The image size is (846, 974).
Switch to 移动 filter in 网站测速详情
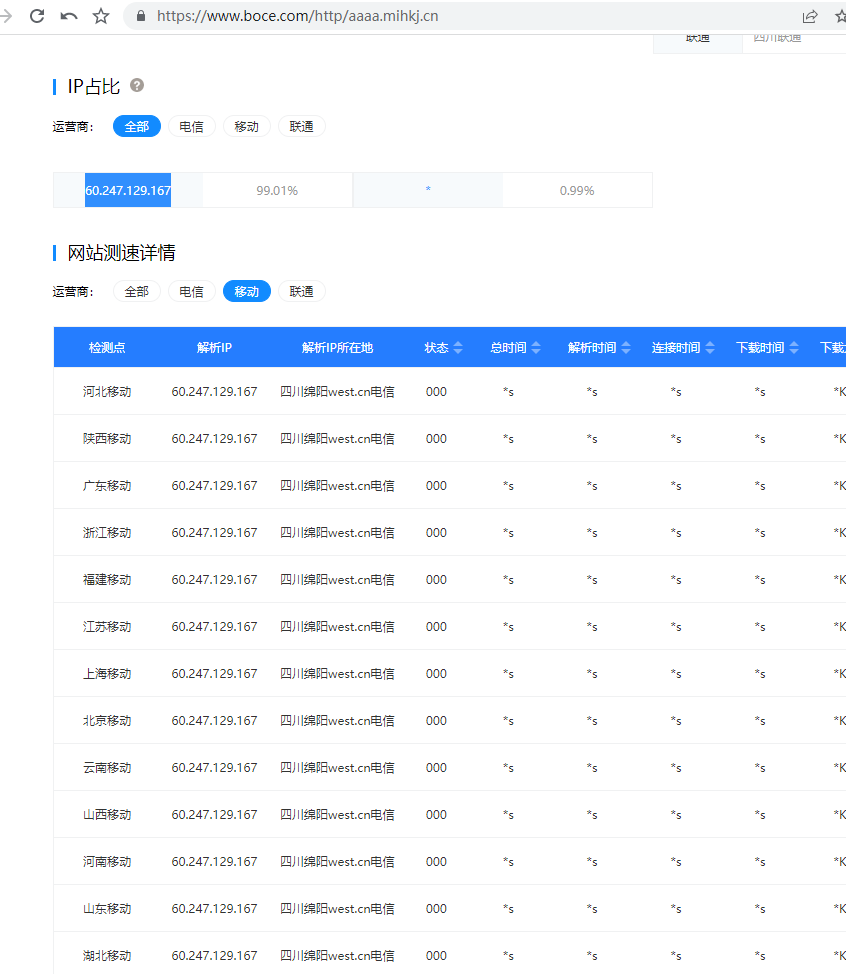pyautogui.click(x=246, y=292)
